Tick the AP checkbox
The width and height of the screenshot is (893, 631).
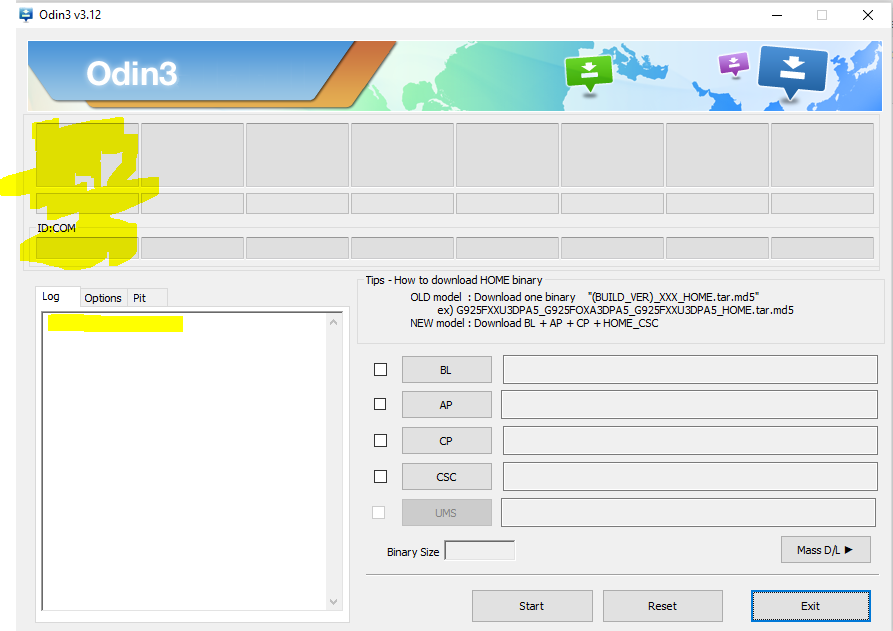click(x=380, y=404)
